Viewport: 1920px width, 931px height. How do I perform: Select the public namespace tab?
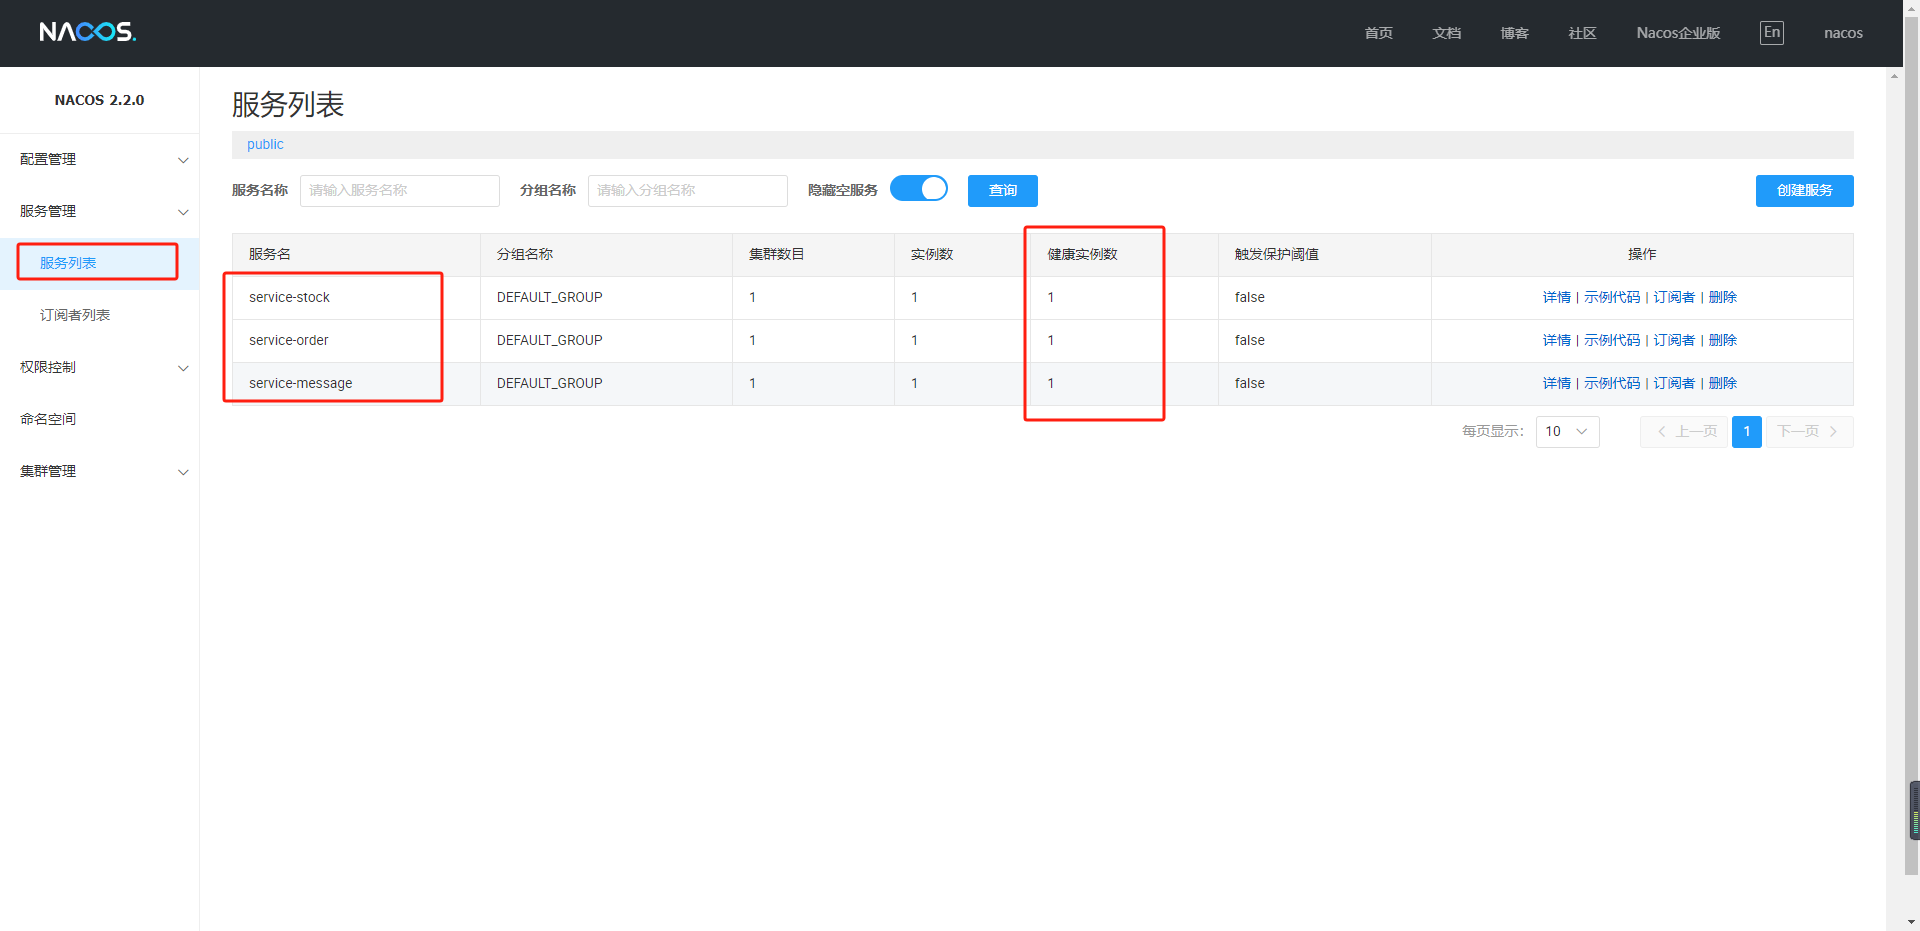tap(265, 144)
